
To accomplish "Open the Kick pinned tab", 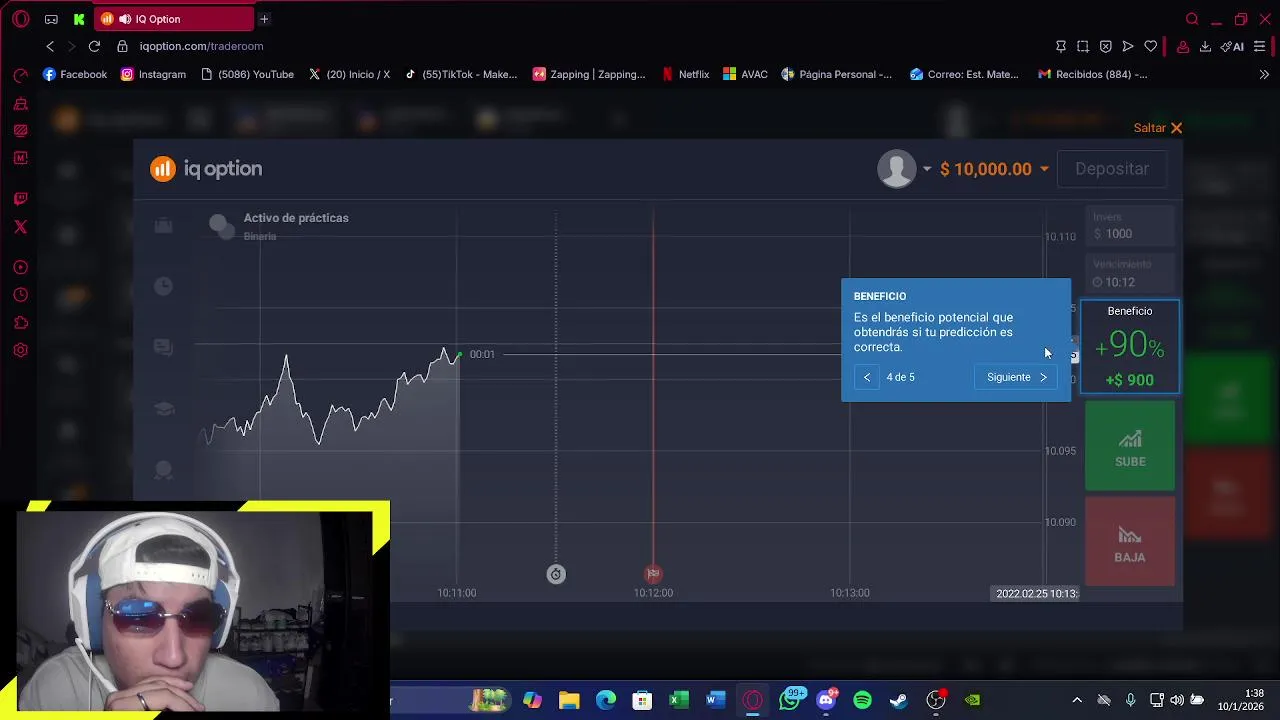I will click(x=79, y=19).
